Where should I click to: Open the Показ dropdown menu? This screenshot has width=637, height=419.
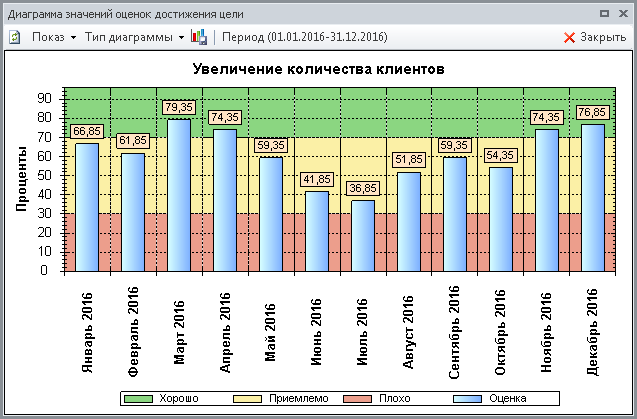click(54, 37)
